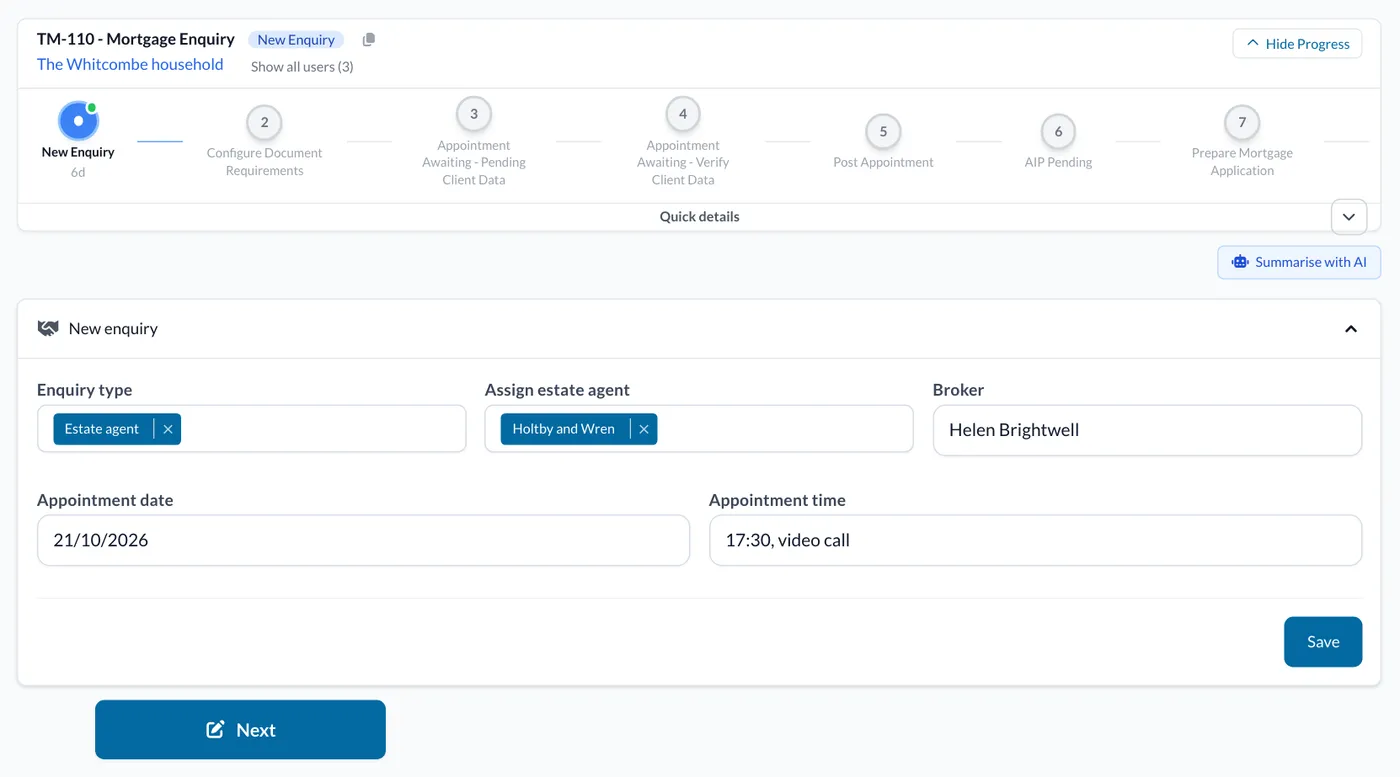This screenshot has height=777, width=1400.
Task: Click the handshake icon beside New enquiry
Action: 48,328
